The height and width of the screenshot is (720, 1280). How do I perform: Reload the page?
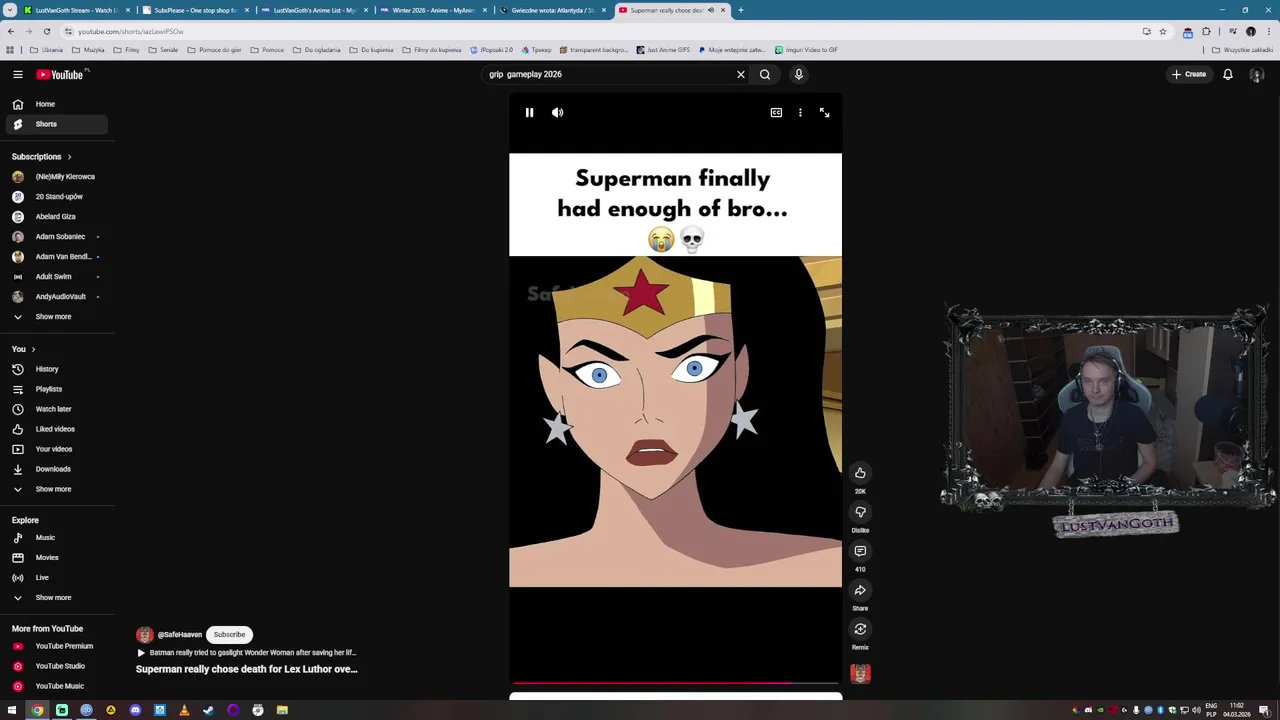click(x=46, y=31)
